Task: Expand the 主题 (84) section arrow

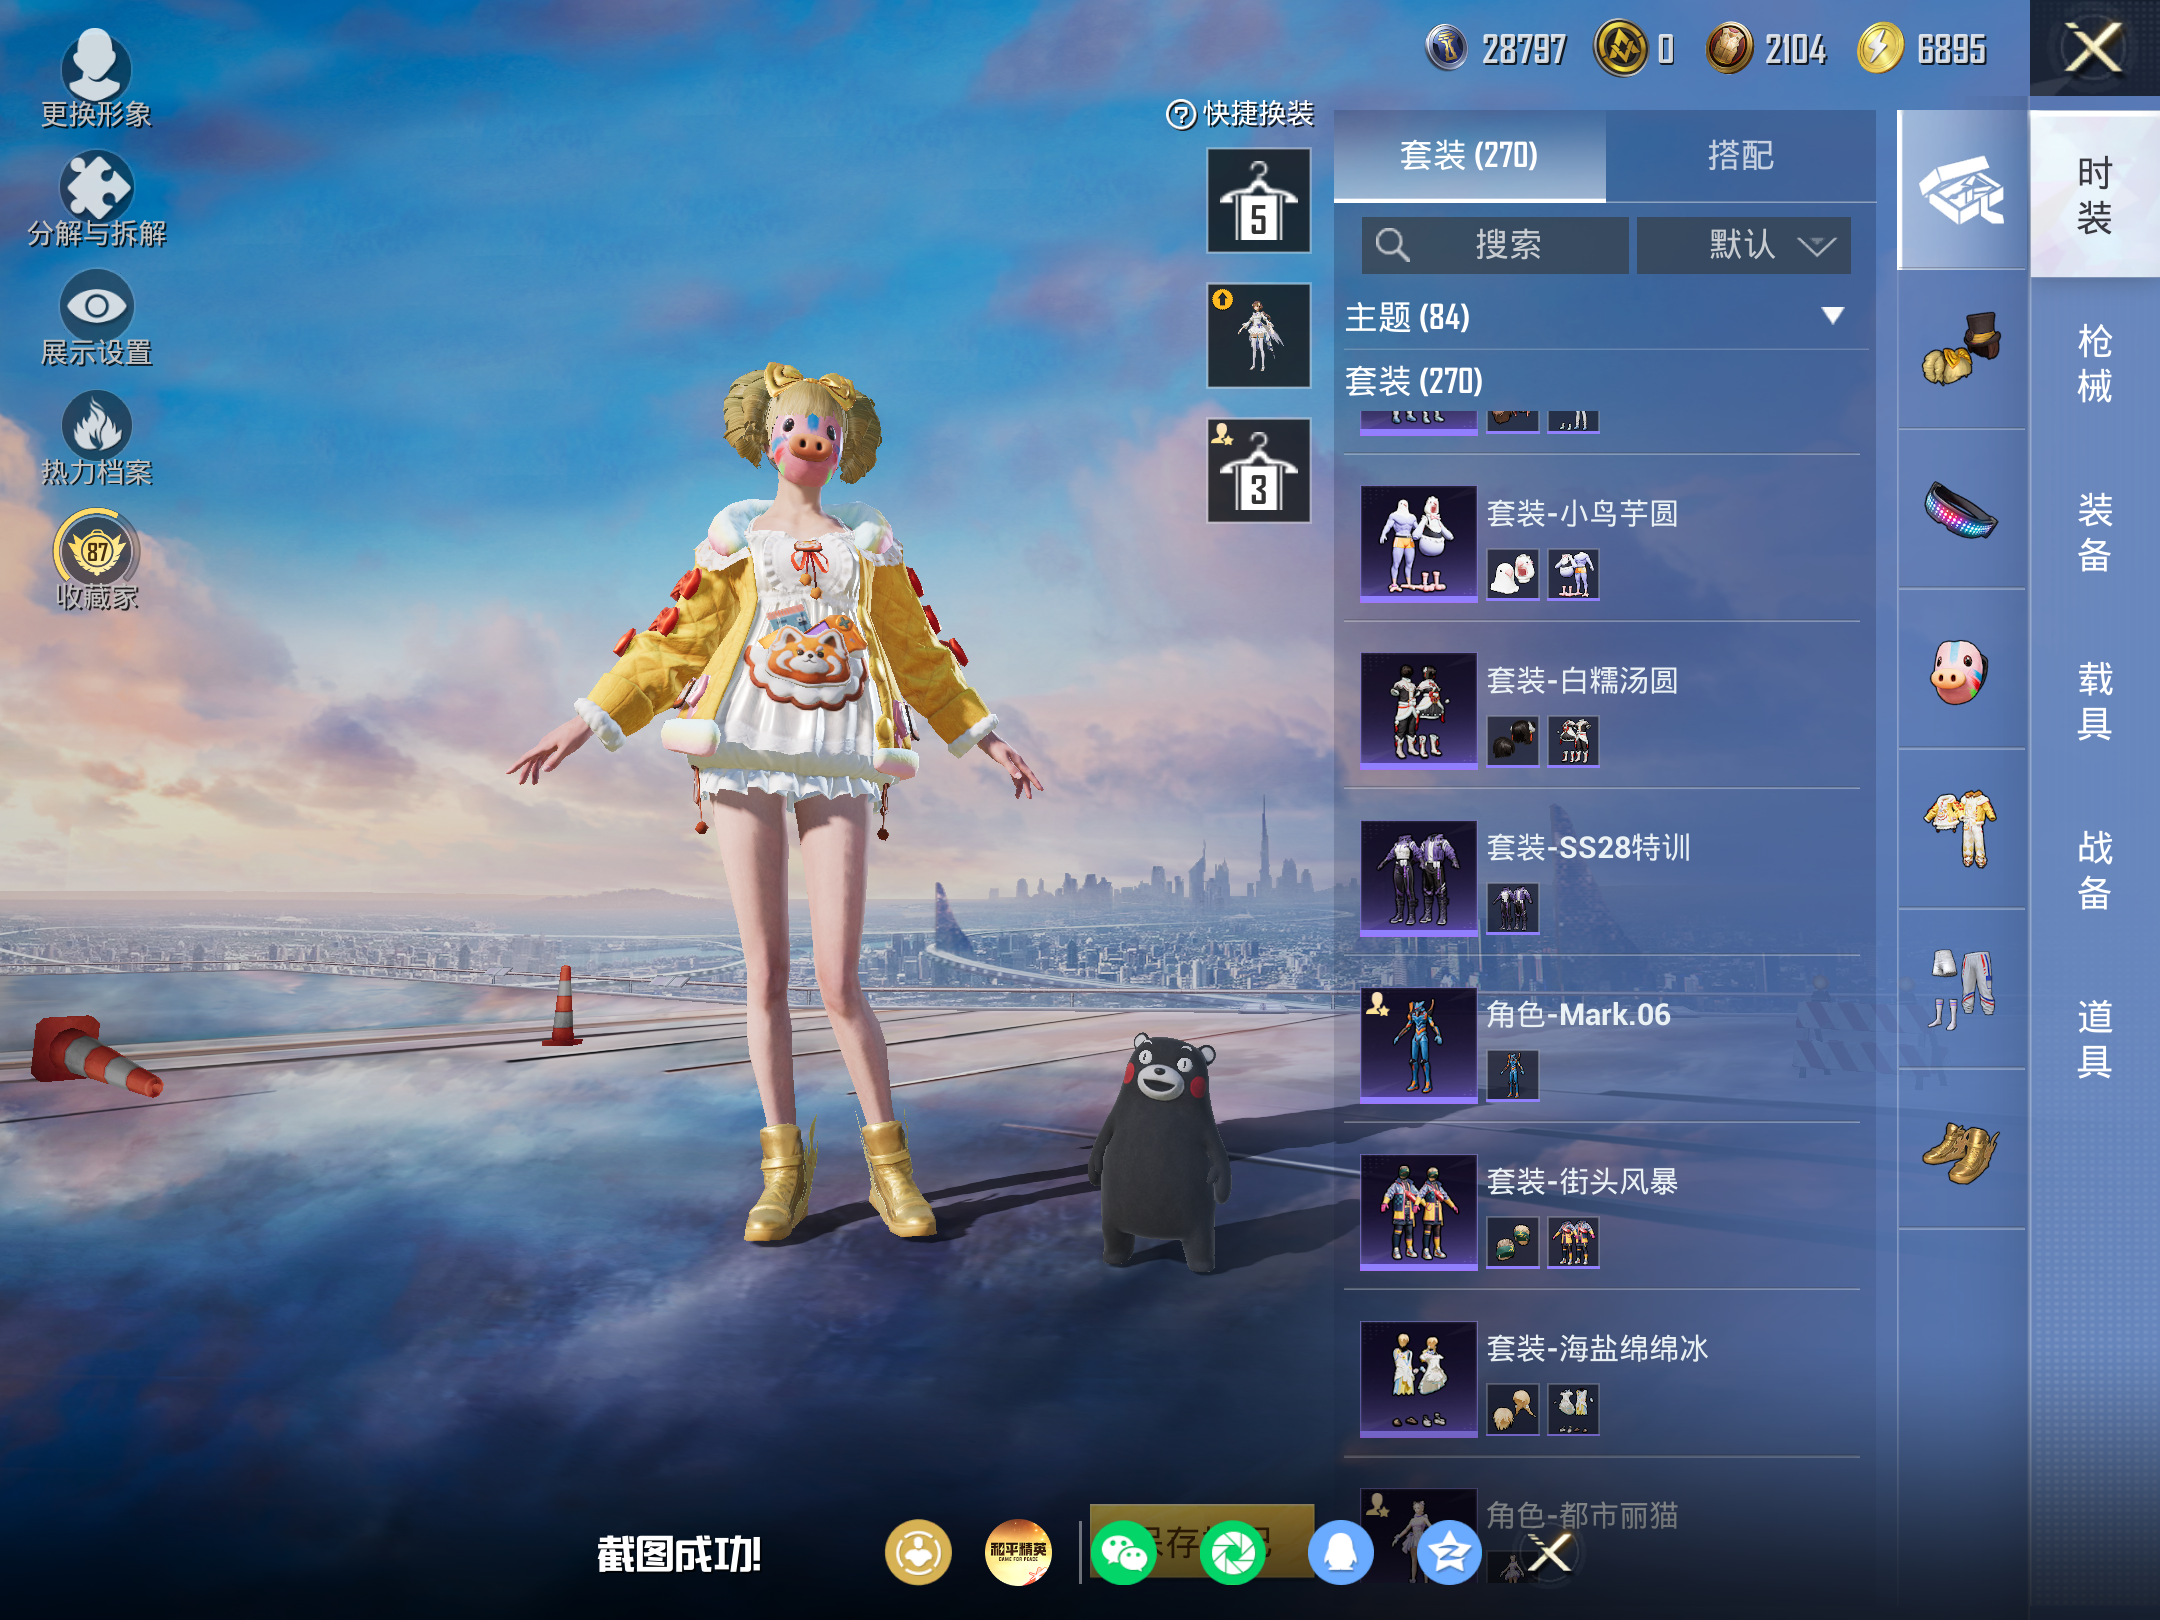Action: [1832, 316]
